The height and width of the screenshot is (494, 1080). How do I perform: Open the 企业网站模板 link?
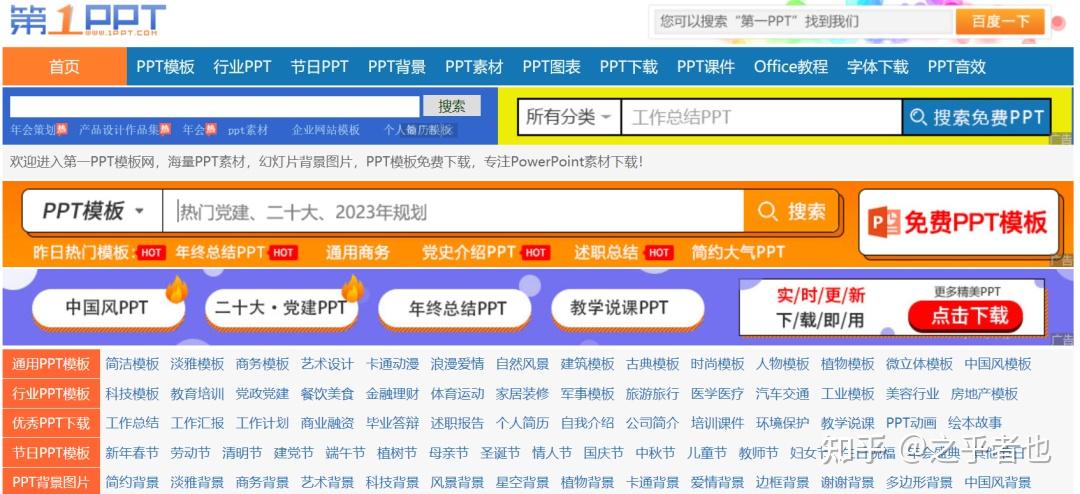click(x=326, y=130)
